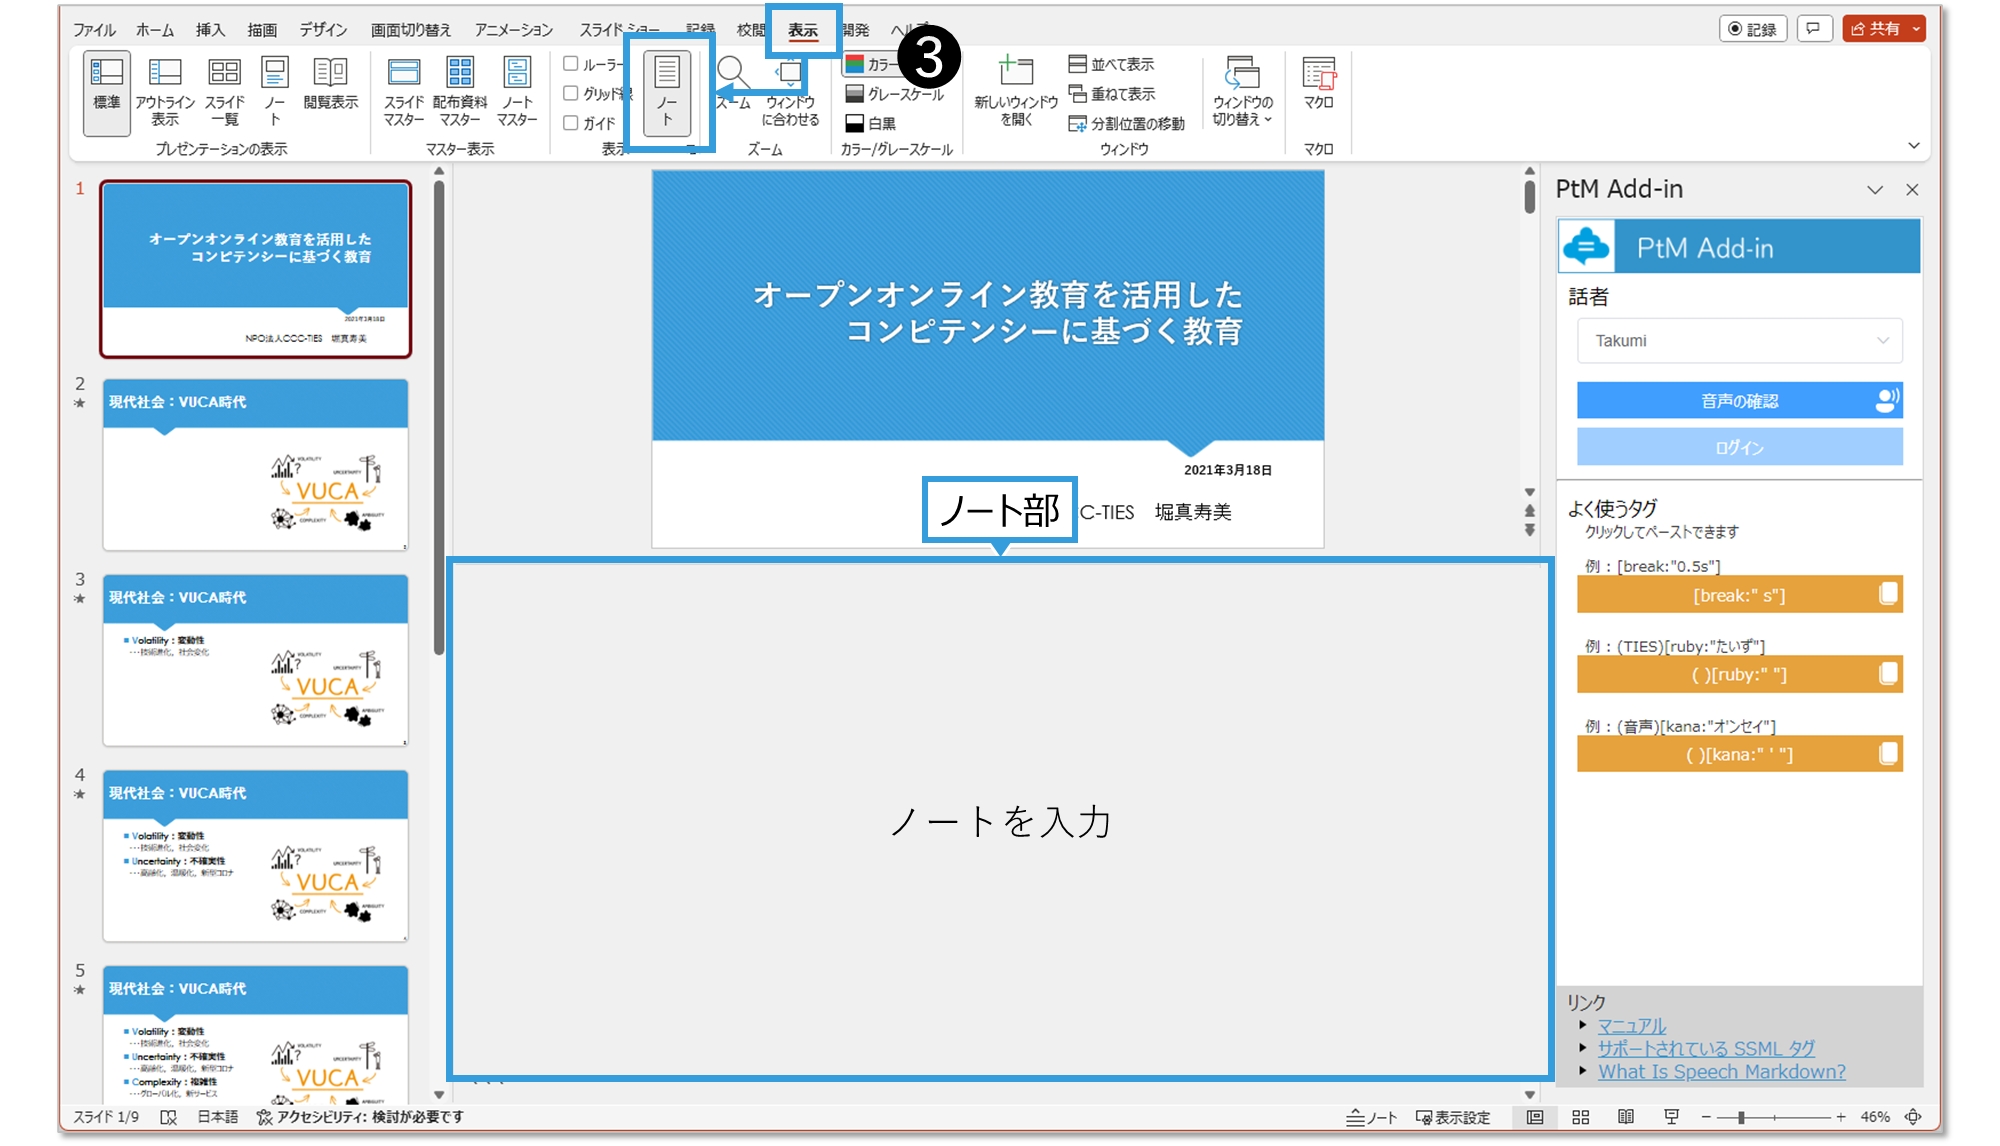Image resolution: width=2000 pixels, height=1146 pixels.
Task: Collapse the ribbon with the chevron
Action: click(x=1913, y=146)
